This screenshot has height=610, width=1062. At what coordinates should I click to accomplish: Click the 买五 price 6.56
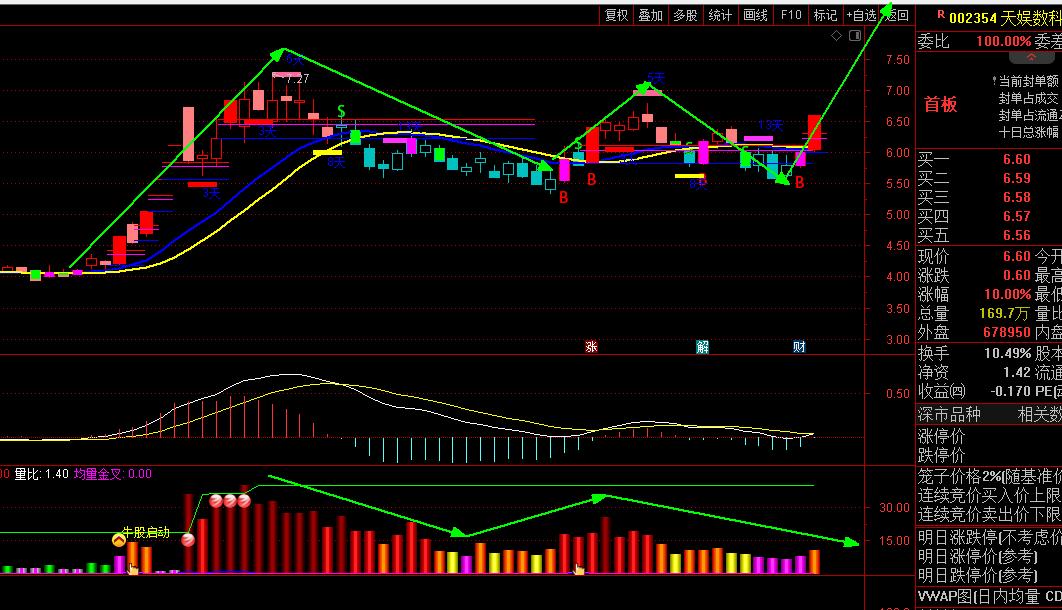[1017, 235]
